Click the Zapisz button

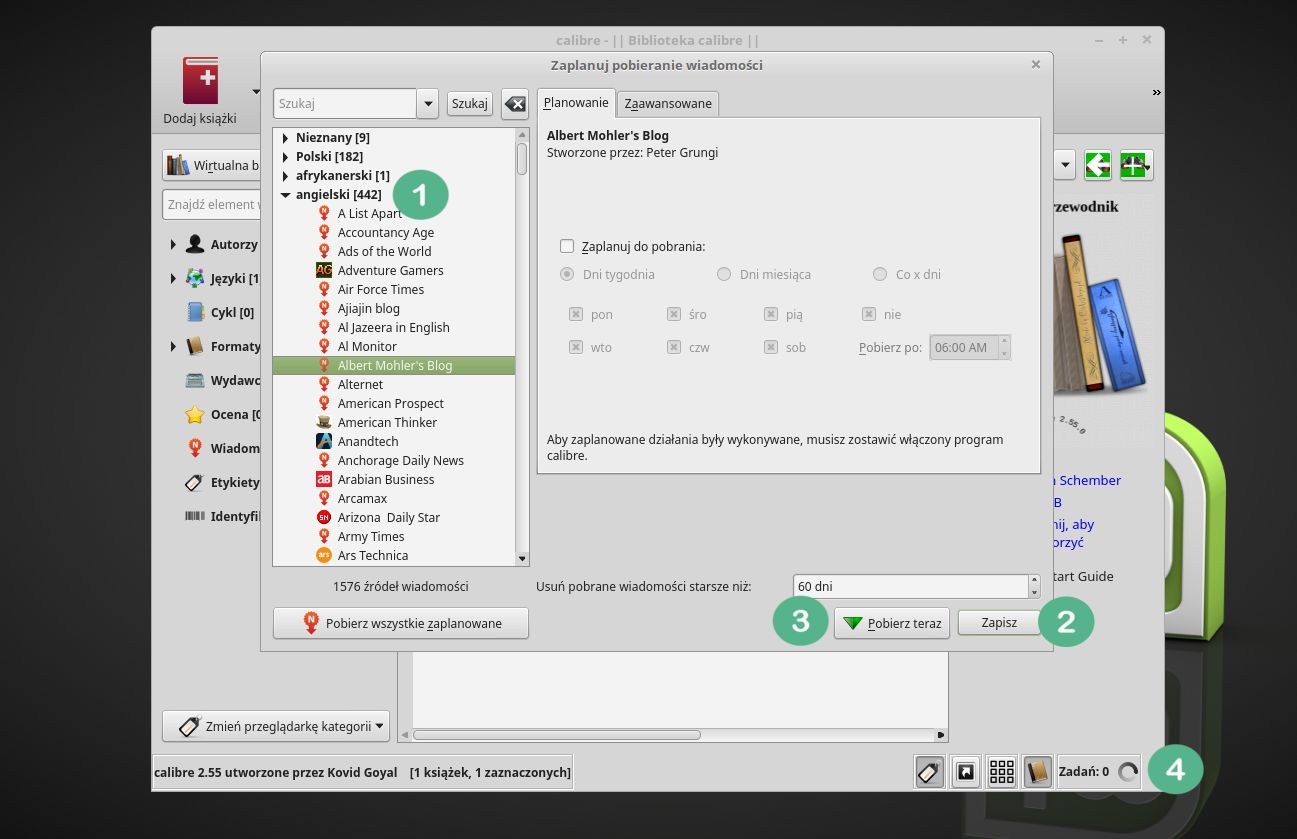[x=999, y=622]
